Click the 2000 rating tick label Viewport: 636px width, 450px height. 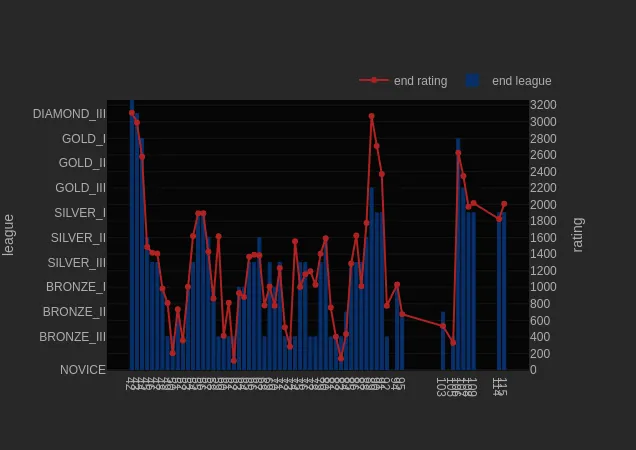[543, 205]
